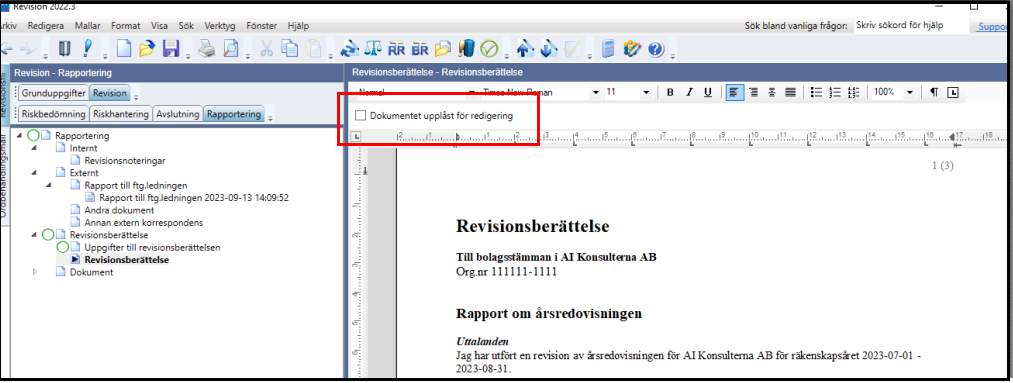Collapse the Externt tree node

coord(34,173)
